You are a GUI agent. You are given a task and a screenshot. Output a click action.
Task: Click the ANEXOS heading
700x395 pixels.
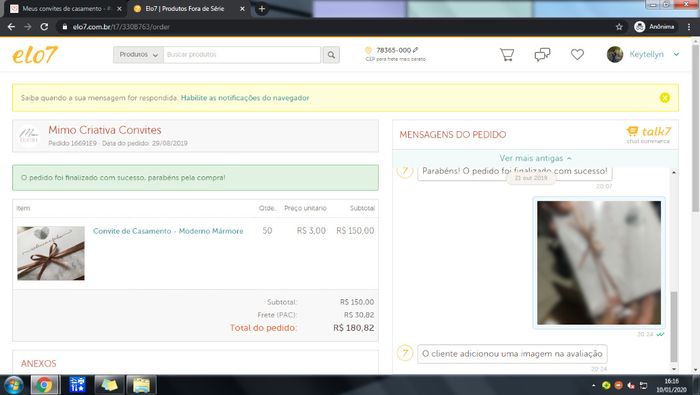pos(39,363)
